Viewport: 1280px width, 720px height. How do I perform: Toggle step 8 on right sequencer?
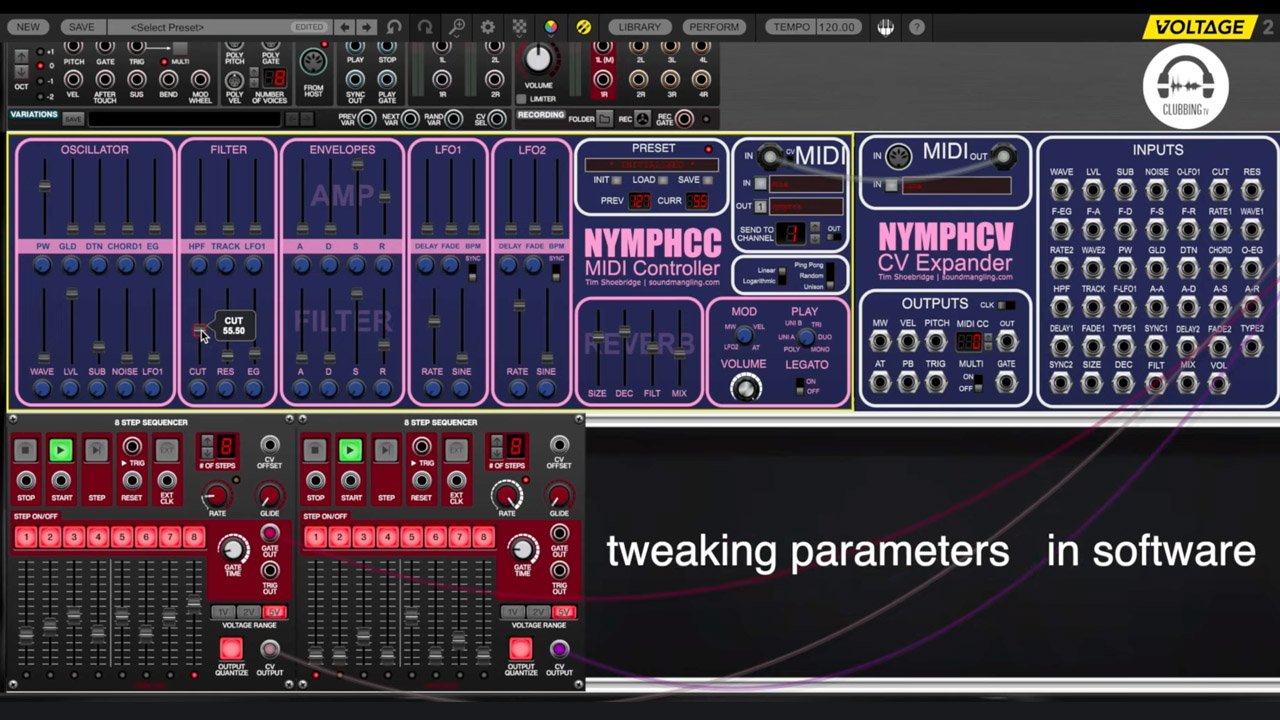point(483,538)
